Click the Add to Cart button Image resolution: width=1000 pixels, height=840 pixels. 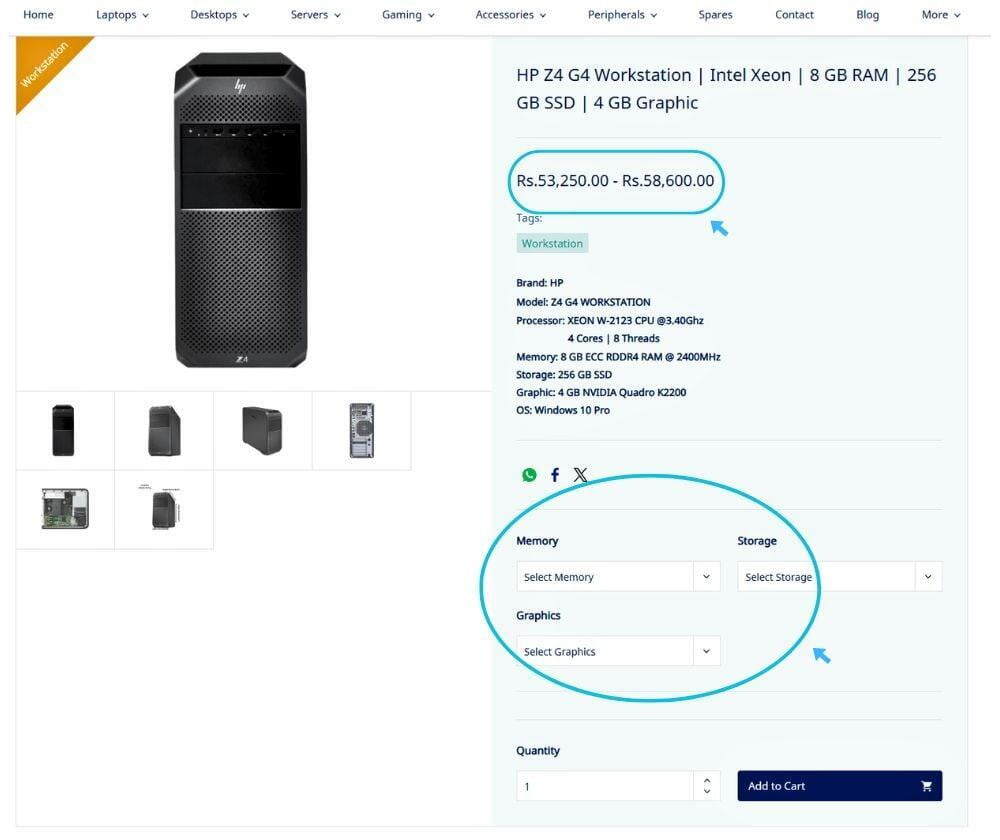tap(838, 786)
